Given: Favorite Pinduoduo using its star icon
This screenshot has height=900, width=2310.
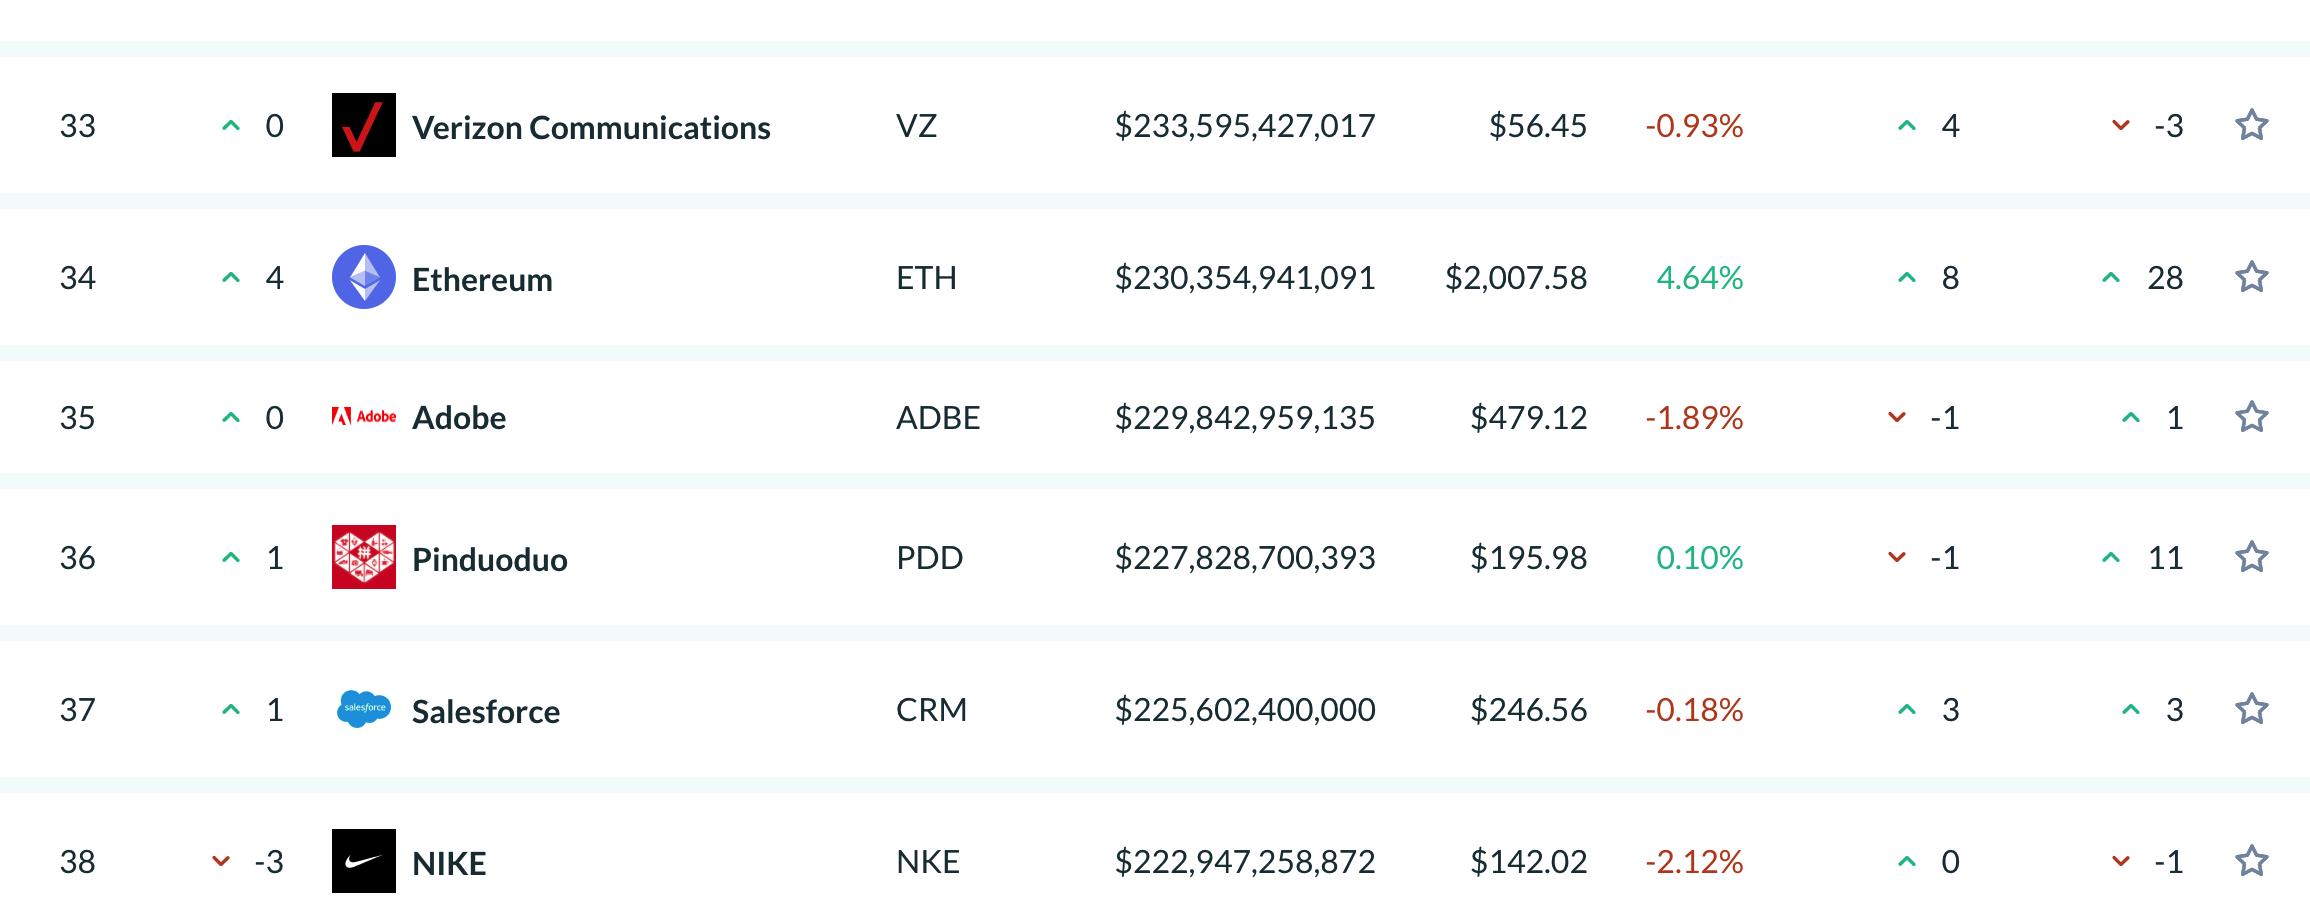Looking at the screenshot, I should [x=2251, y=557].
